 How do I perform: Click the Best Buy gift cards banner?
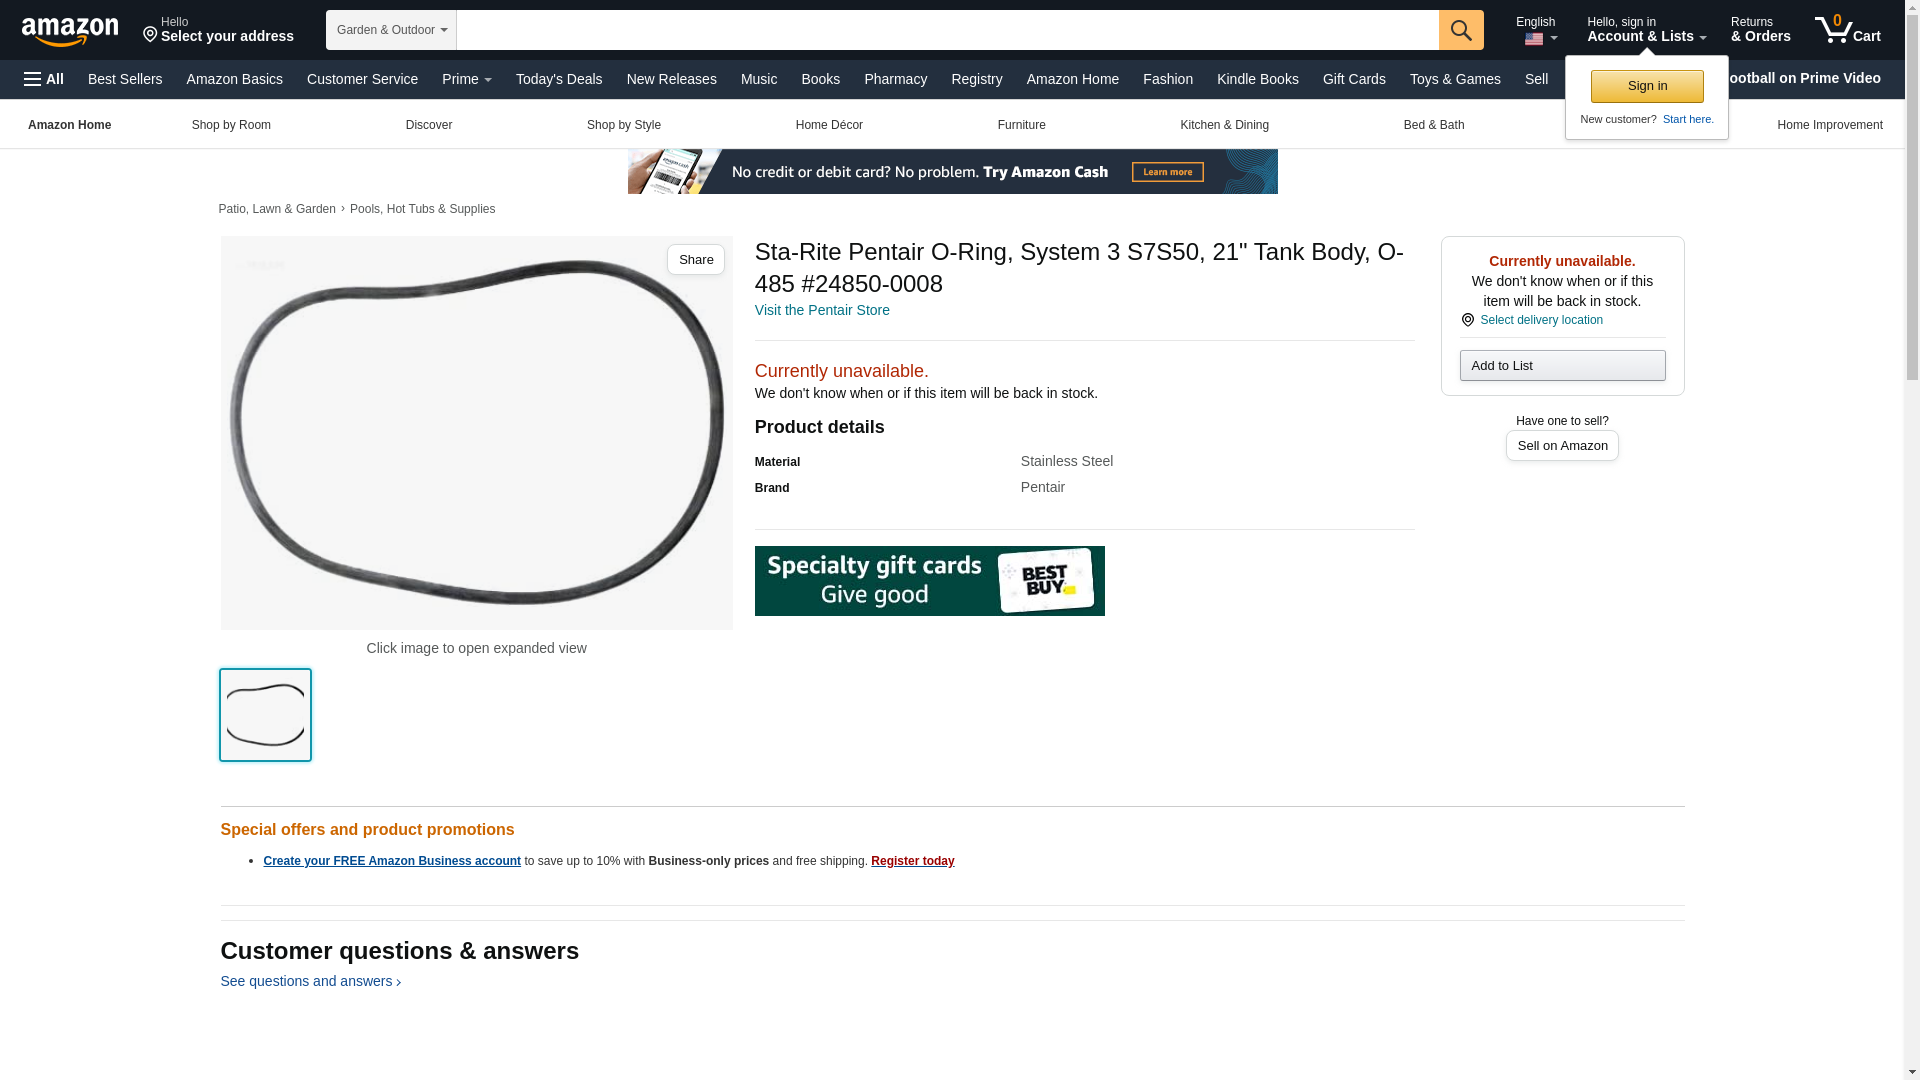coord(929,580)
